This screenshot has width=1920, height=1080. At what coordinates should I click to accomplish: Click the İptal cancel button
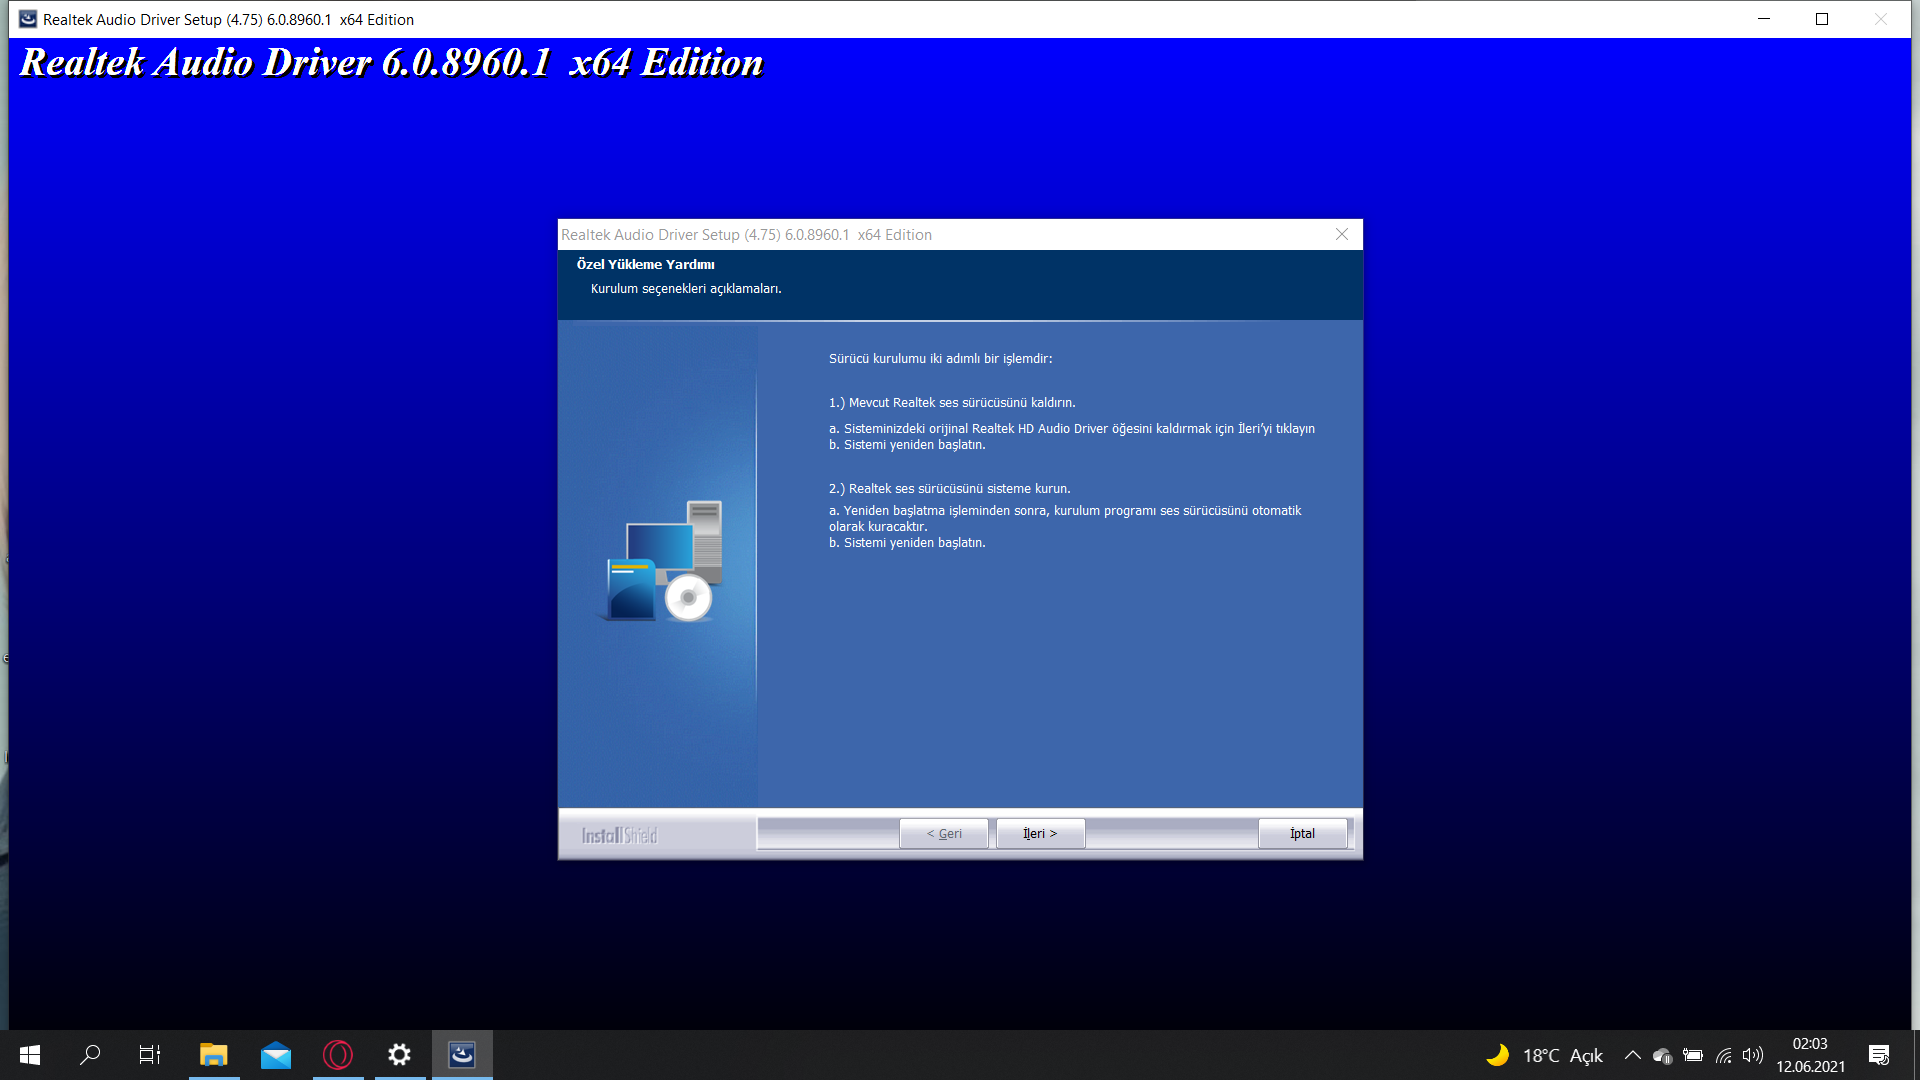[1302, 833]
